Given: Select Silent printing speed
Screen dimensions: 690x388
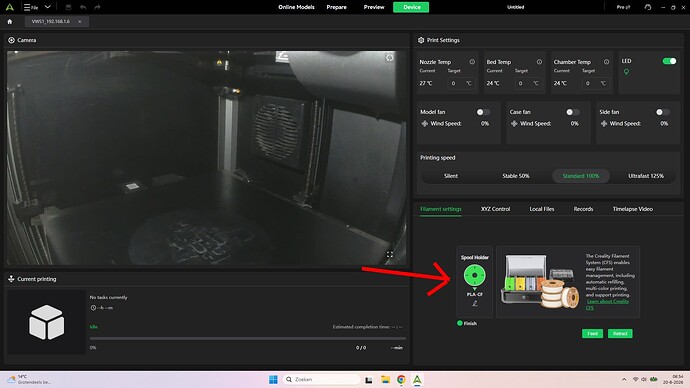Looking at the screenshot, I should pyautogui.click(x=451, y=176).
